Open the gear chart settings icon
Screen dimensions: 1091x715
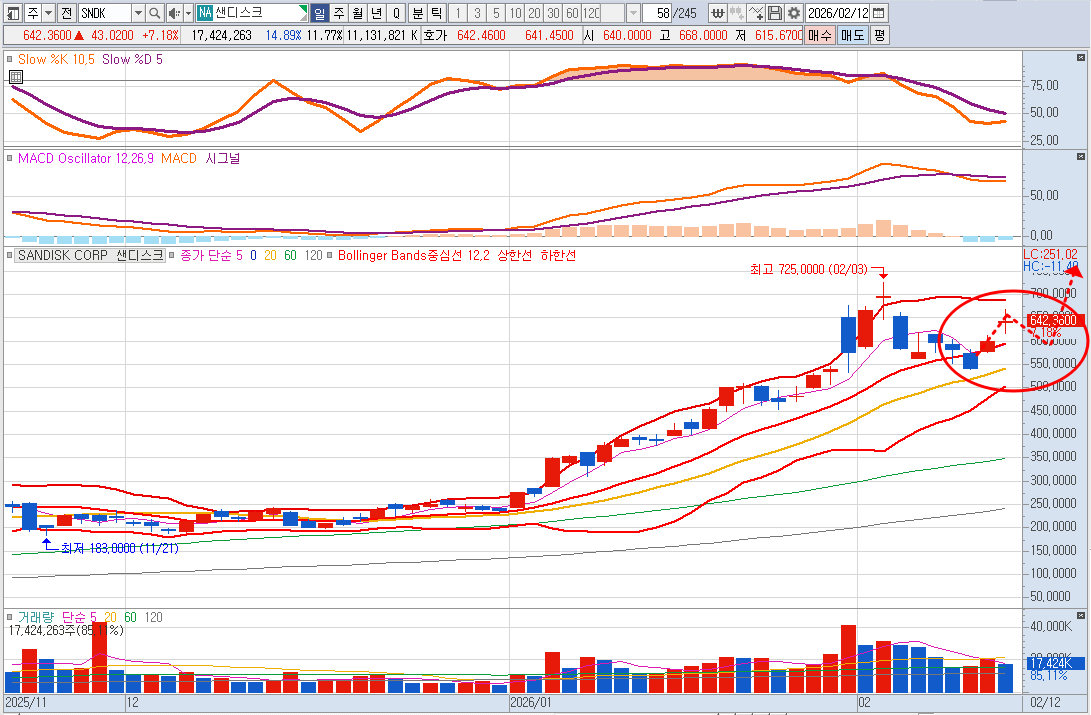[x=793, y=13]
